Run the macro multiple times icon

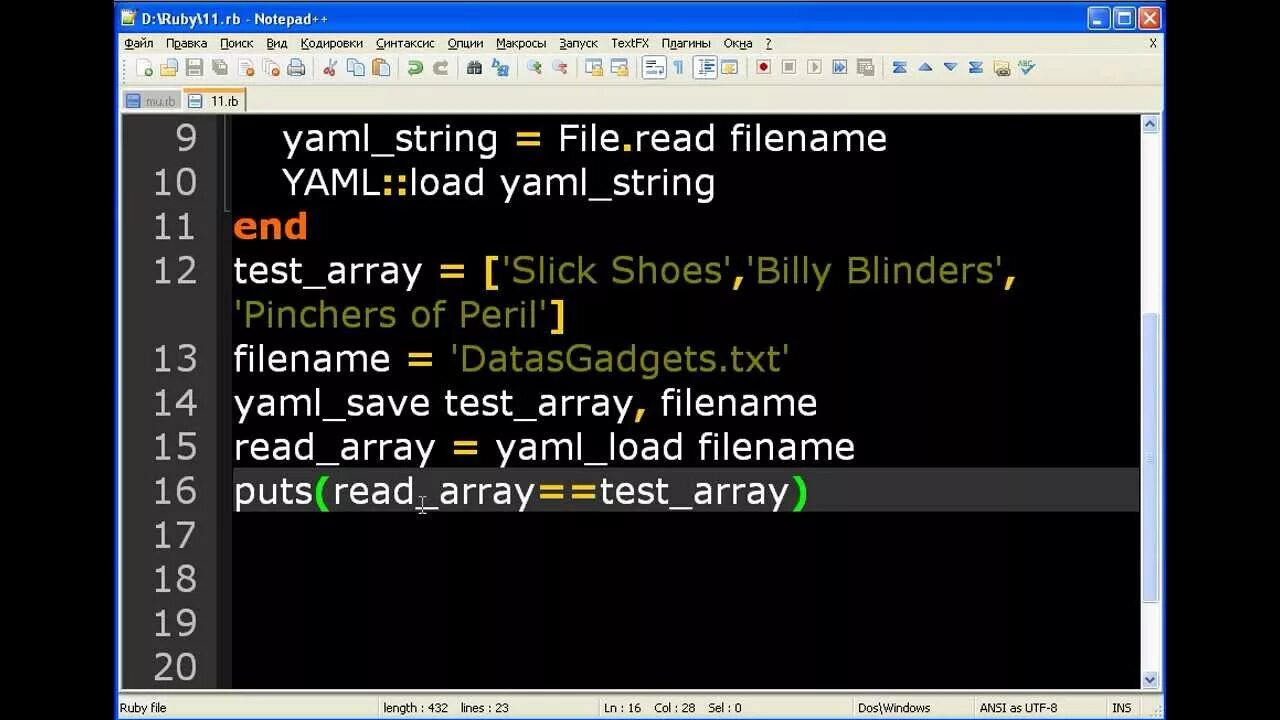pos(840,68)
